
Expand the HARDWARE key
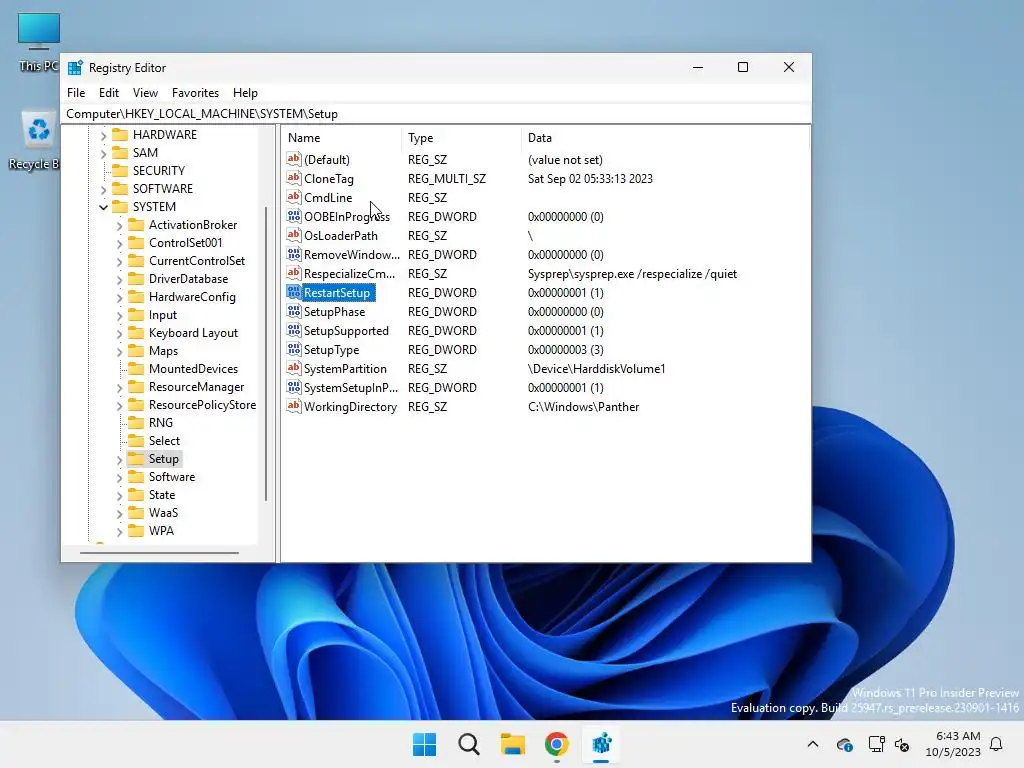103,135
